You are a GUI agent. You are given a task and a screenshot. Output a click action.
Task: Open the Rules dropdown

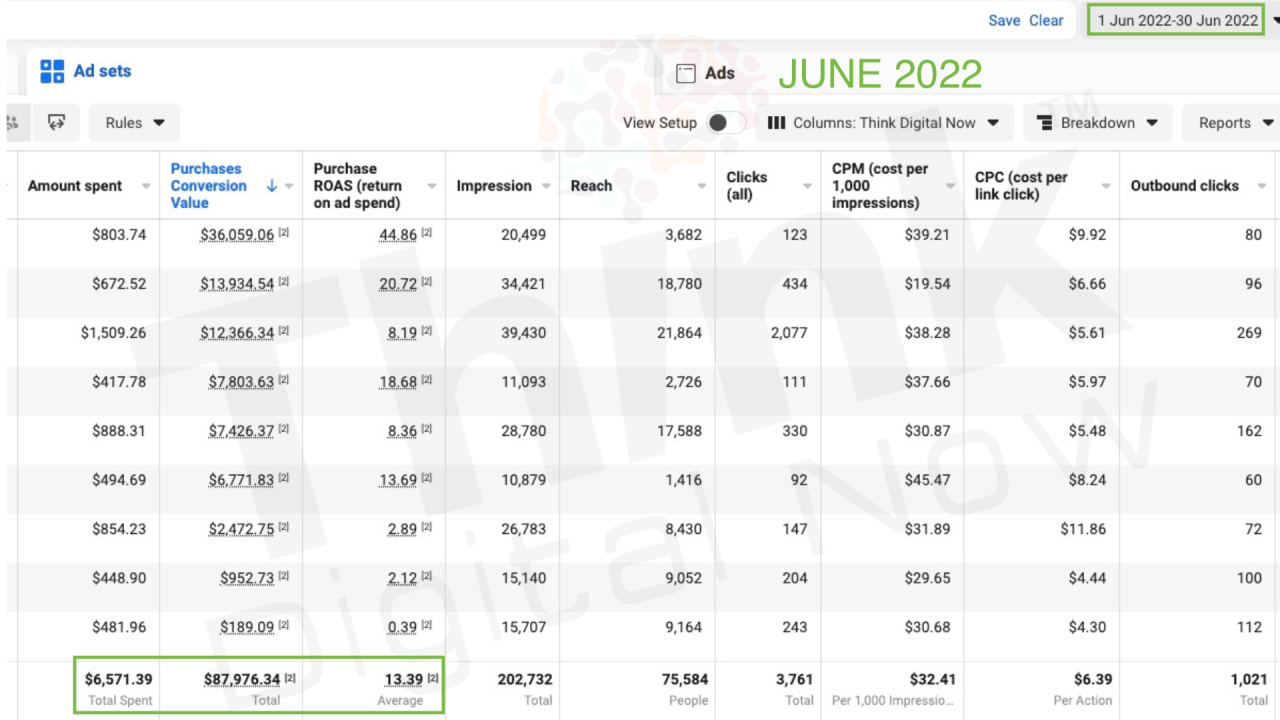click(x=135, y=123)
